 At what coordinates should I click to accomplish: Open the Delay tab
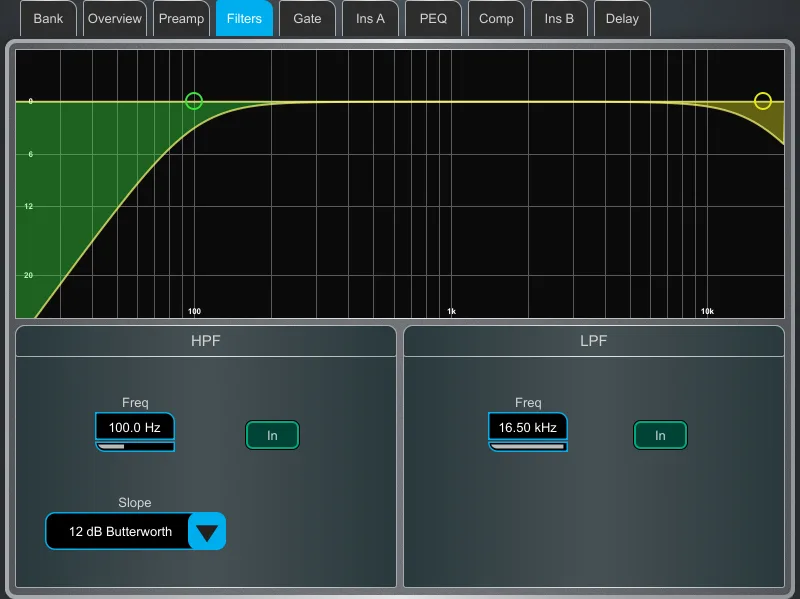[622, 18]
